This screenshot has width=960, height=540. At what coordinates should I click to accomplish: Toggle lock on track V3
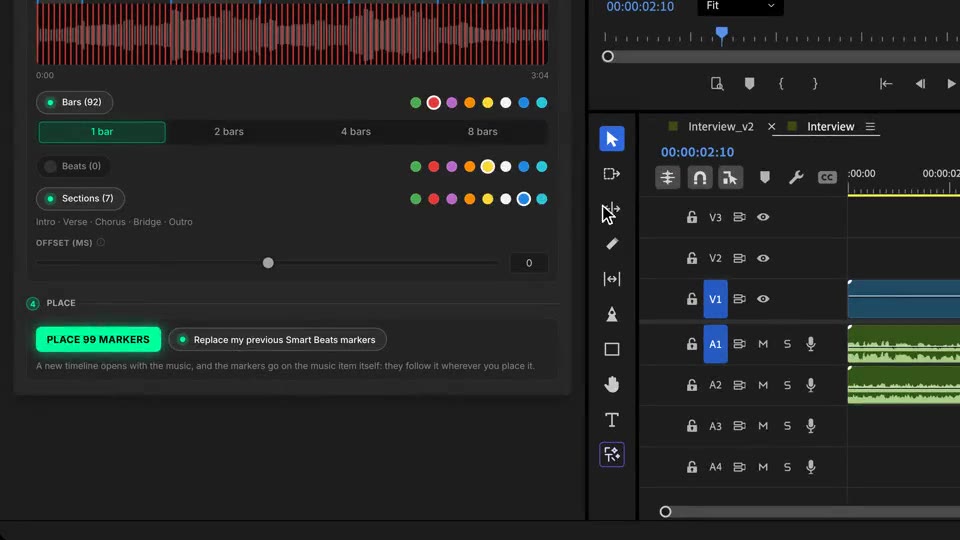(691, 217)
